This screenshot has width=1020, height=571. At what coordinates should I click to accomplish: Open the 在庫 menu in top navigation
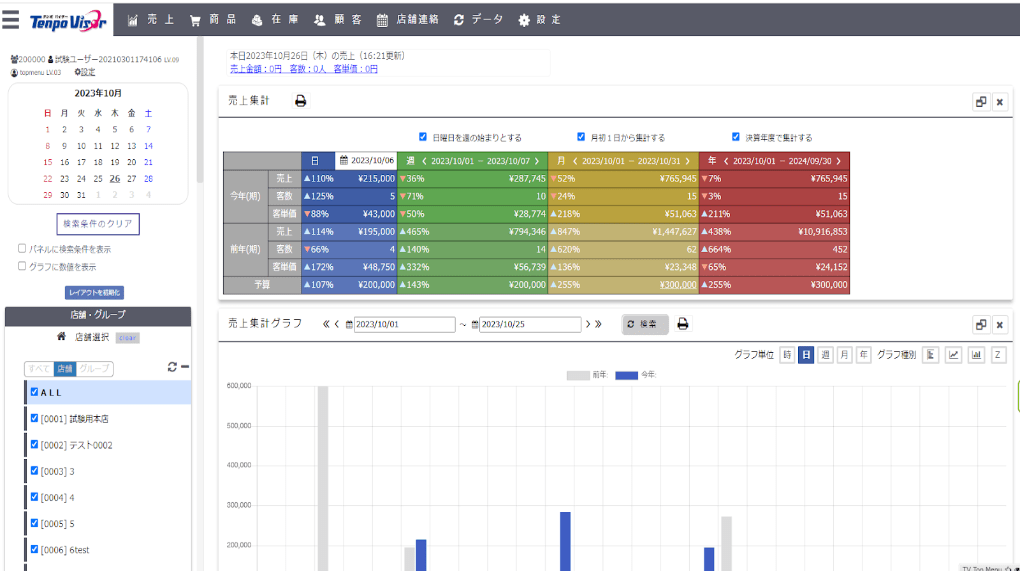point(272,19)
